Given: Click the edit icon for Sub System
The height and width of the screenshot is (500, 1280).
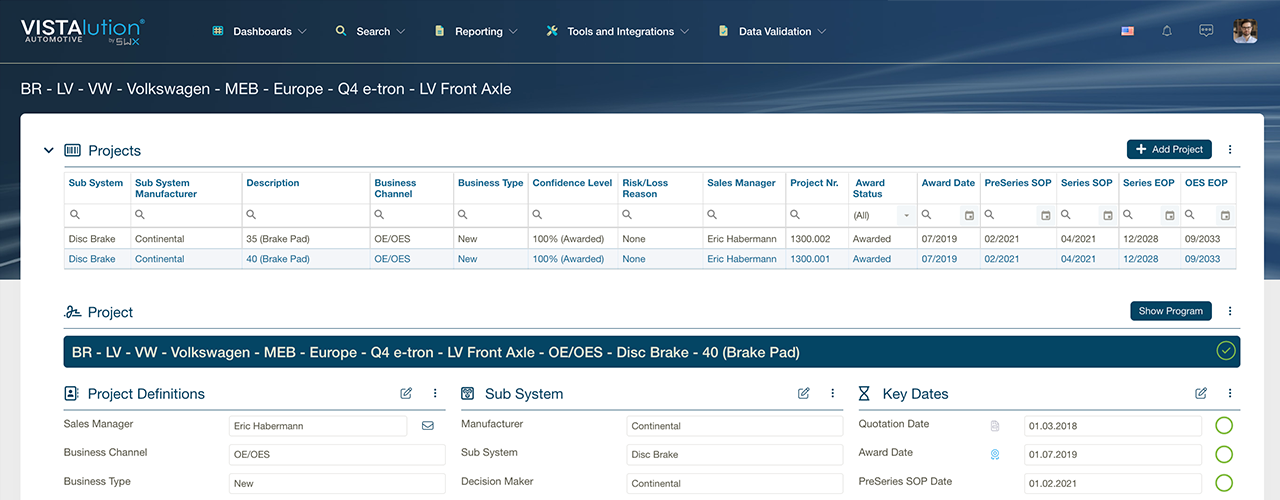Looking at the screenshot, I should click(803, 394).
